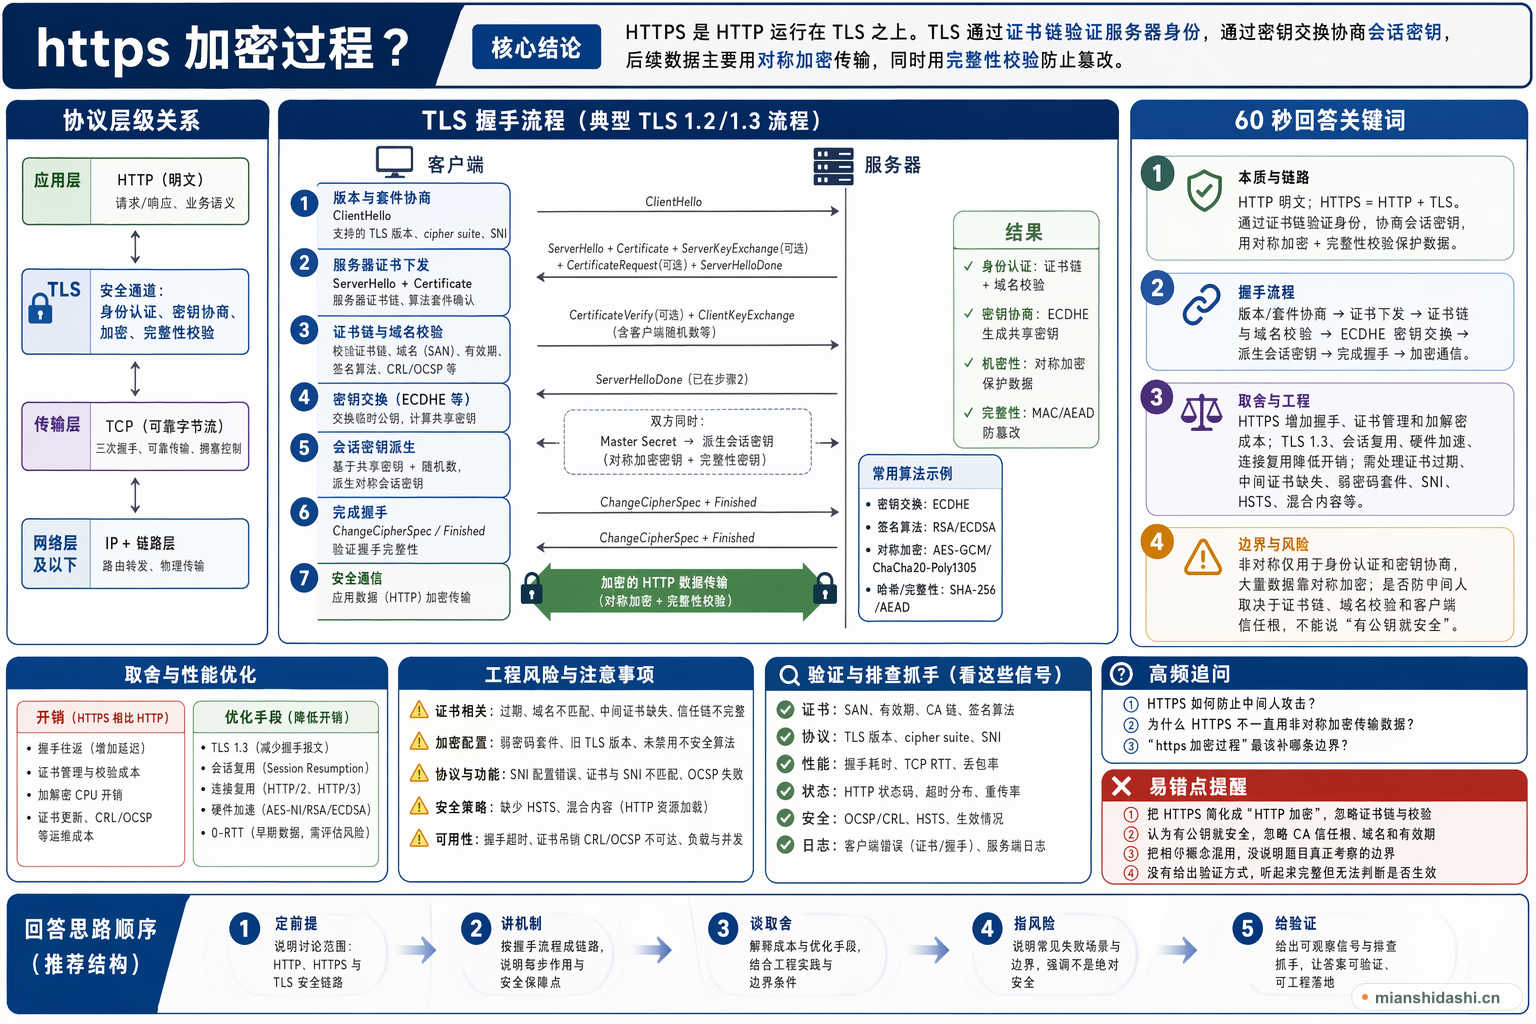
Task: Click the warning triangle in 边界与风险 card
Action: [x=1203, y=557]
